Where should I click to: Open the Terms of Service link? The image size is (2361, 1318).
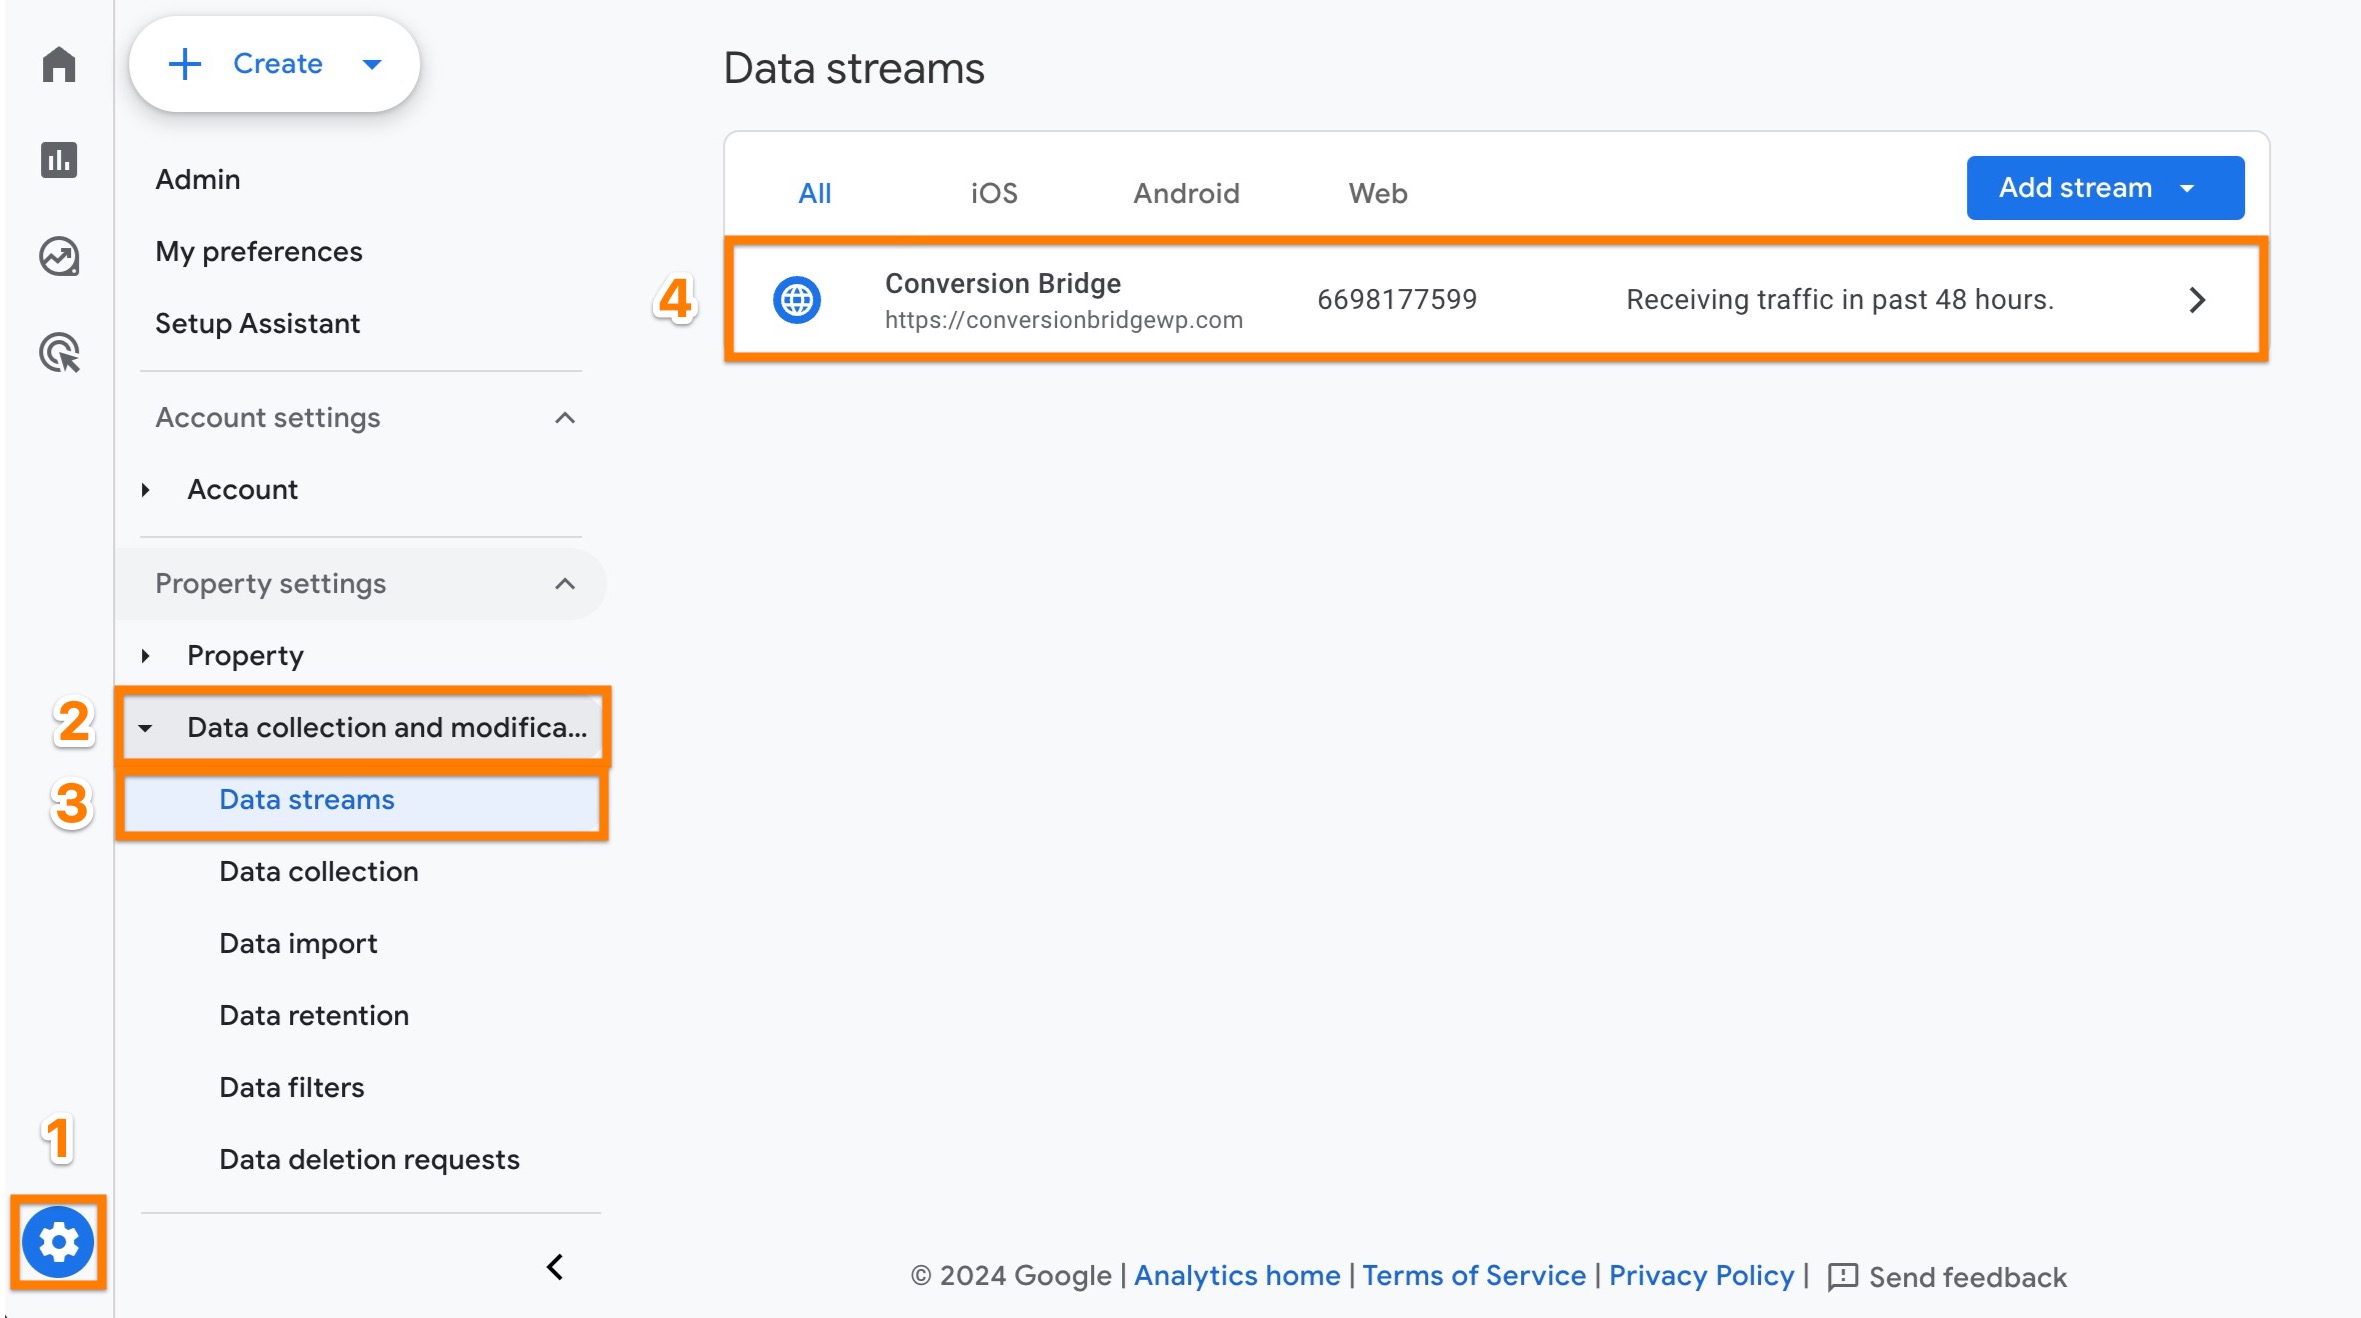coord(1473,1275)
